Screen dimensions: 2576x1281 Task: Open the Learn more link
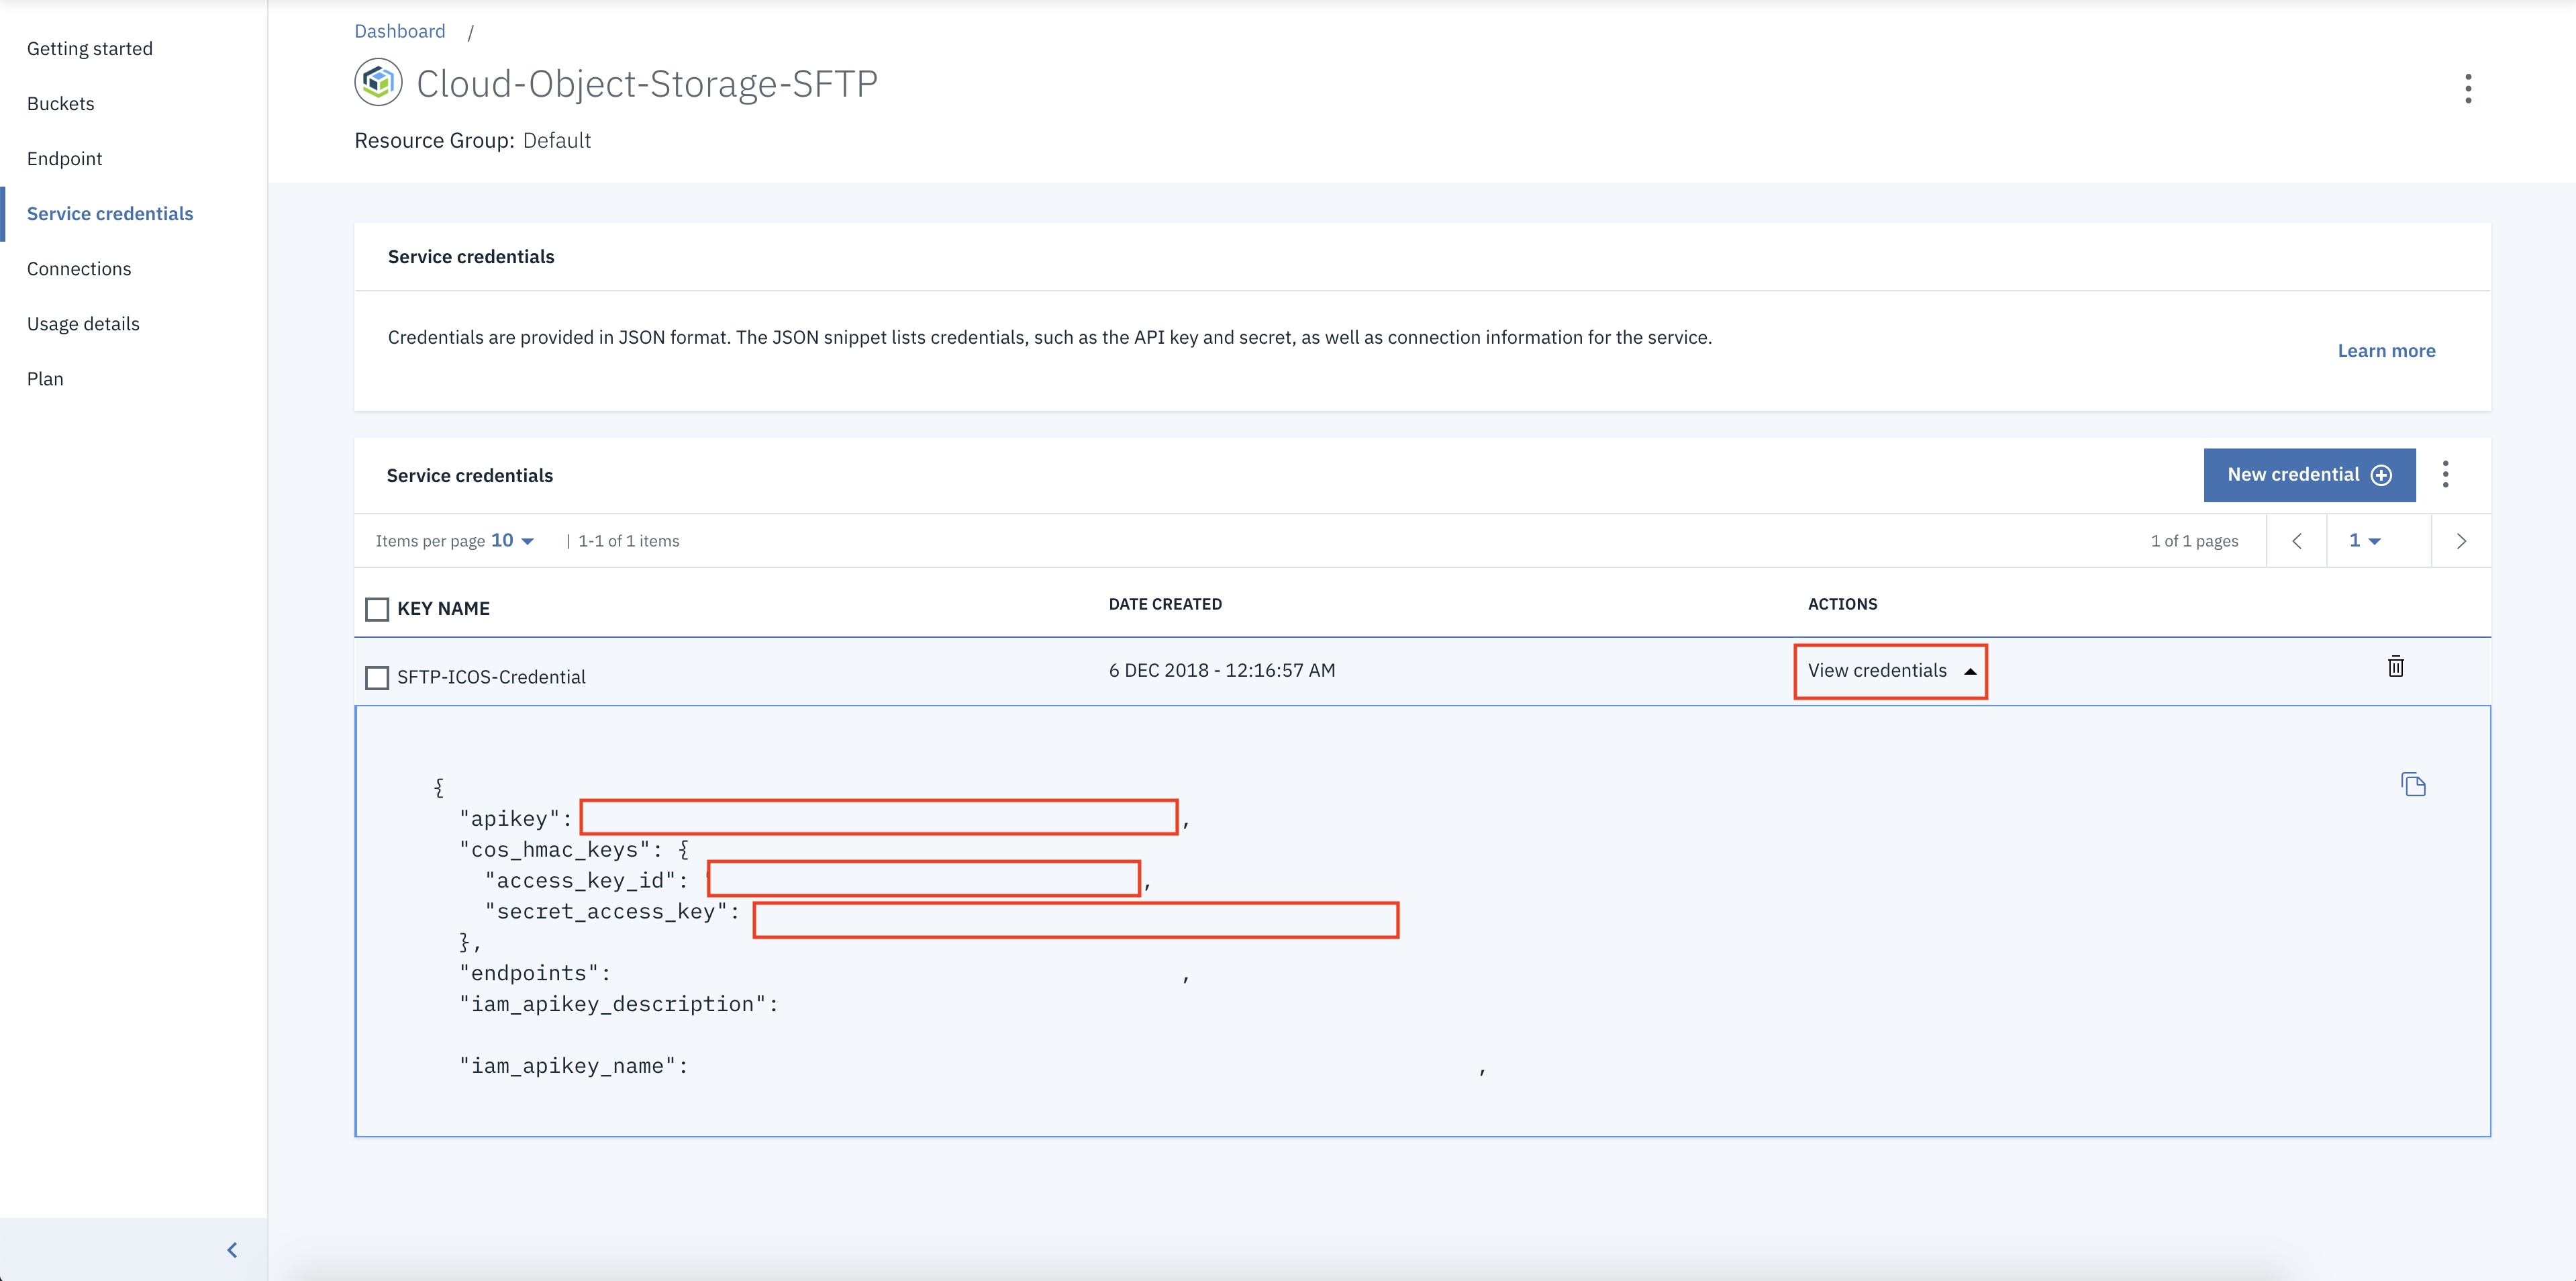(2385, 351)
